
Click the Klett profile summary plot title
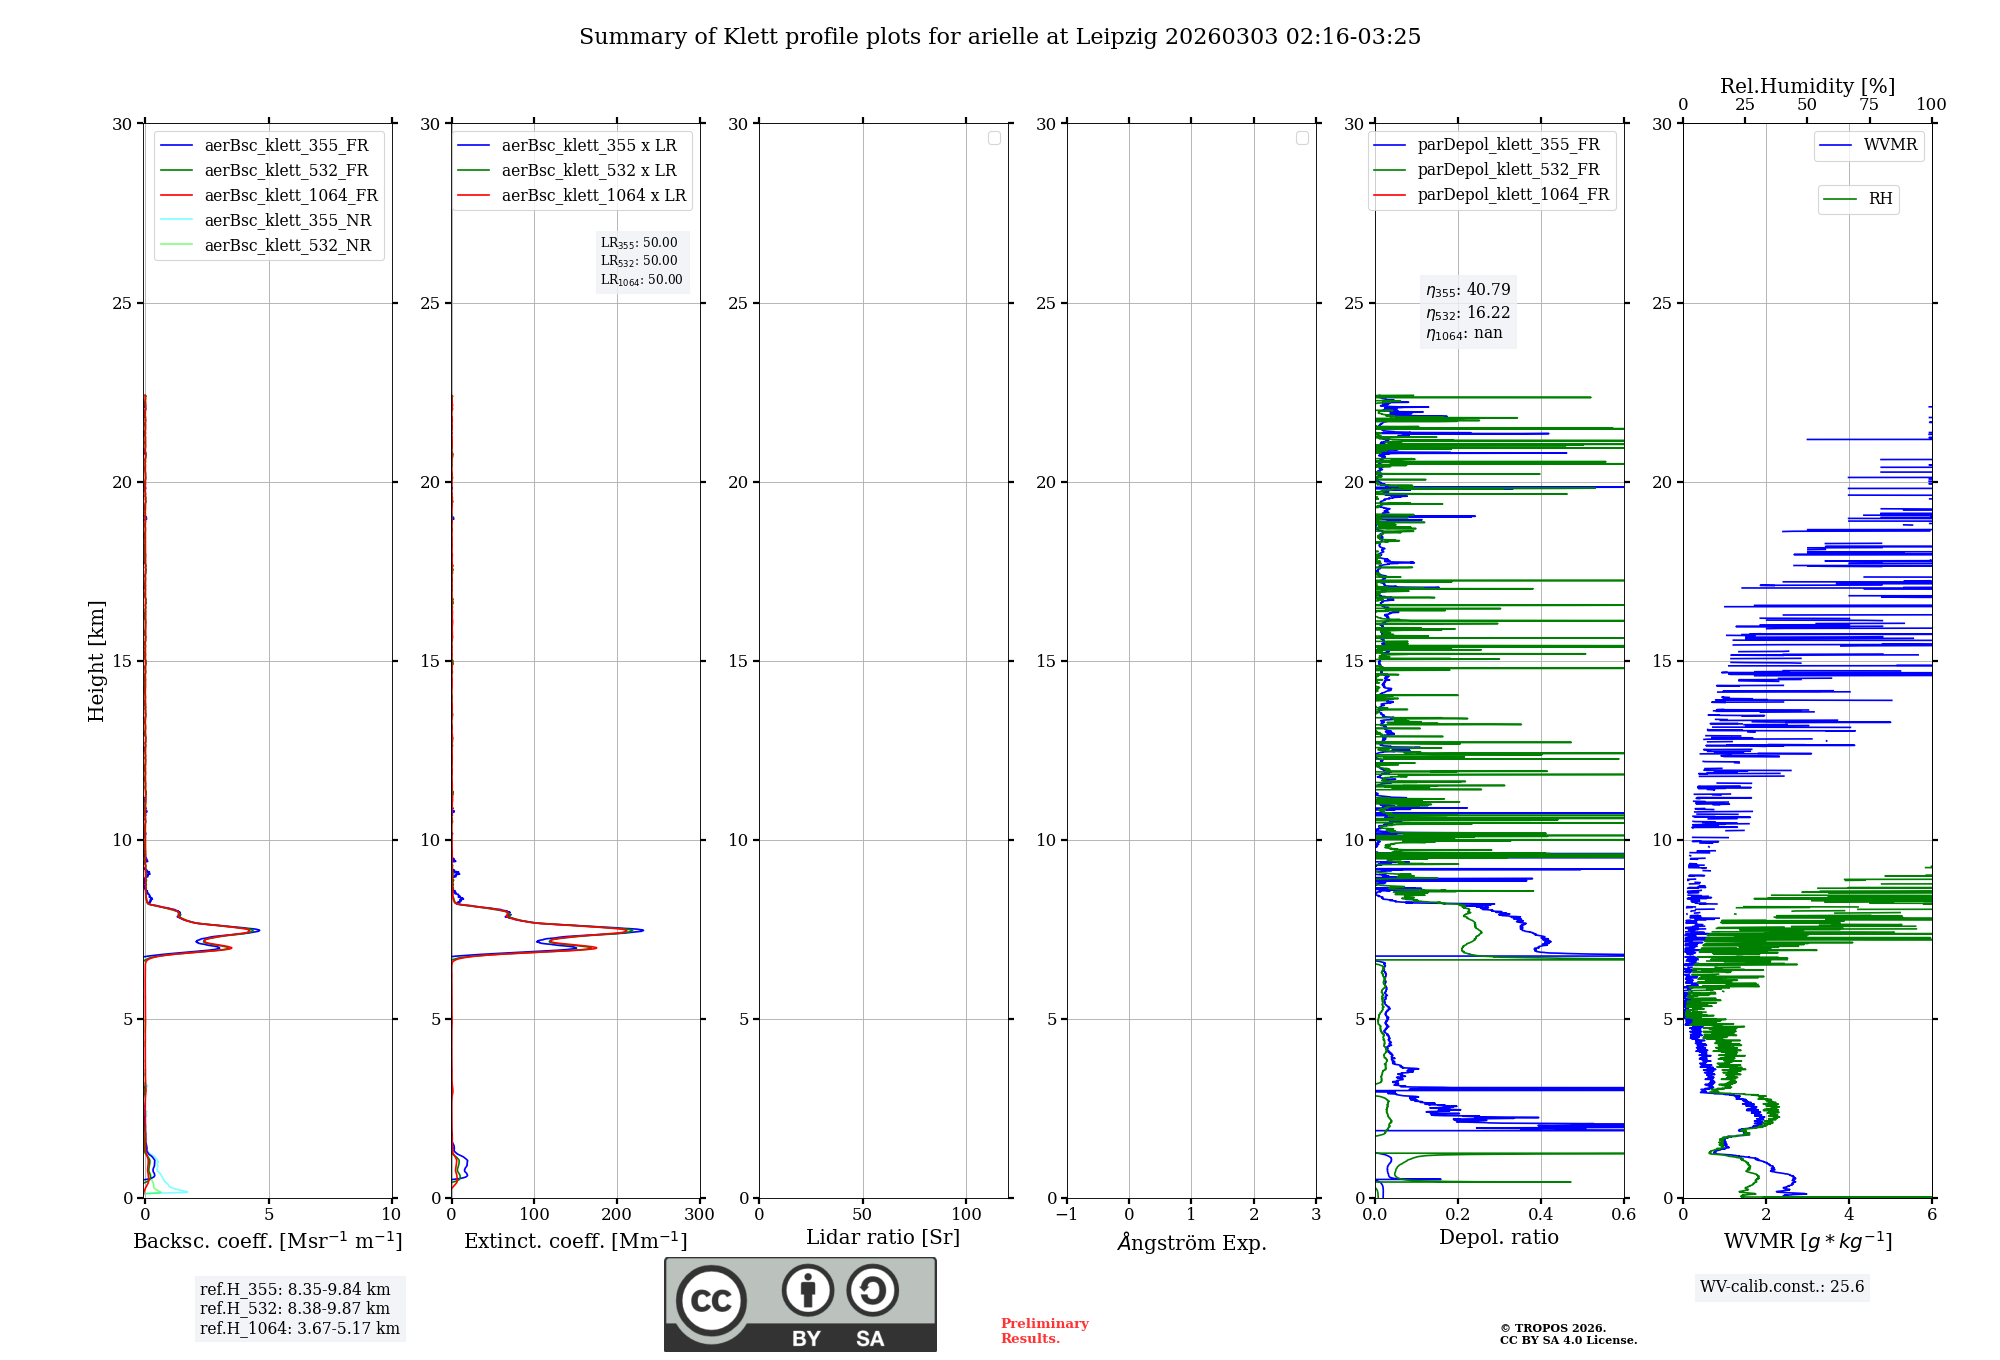(999, 37)
